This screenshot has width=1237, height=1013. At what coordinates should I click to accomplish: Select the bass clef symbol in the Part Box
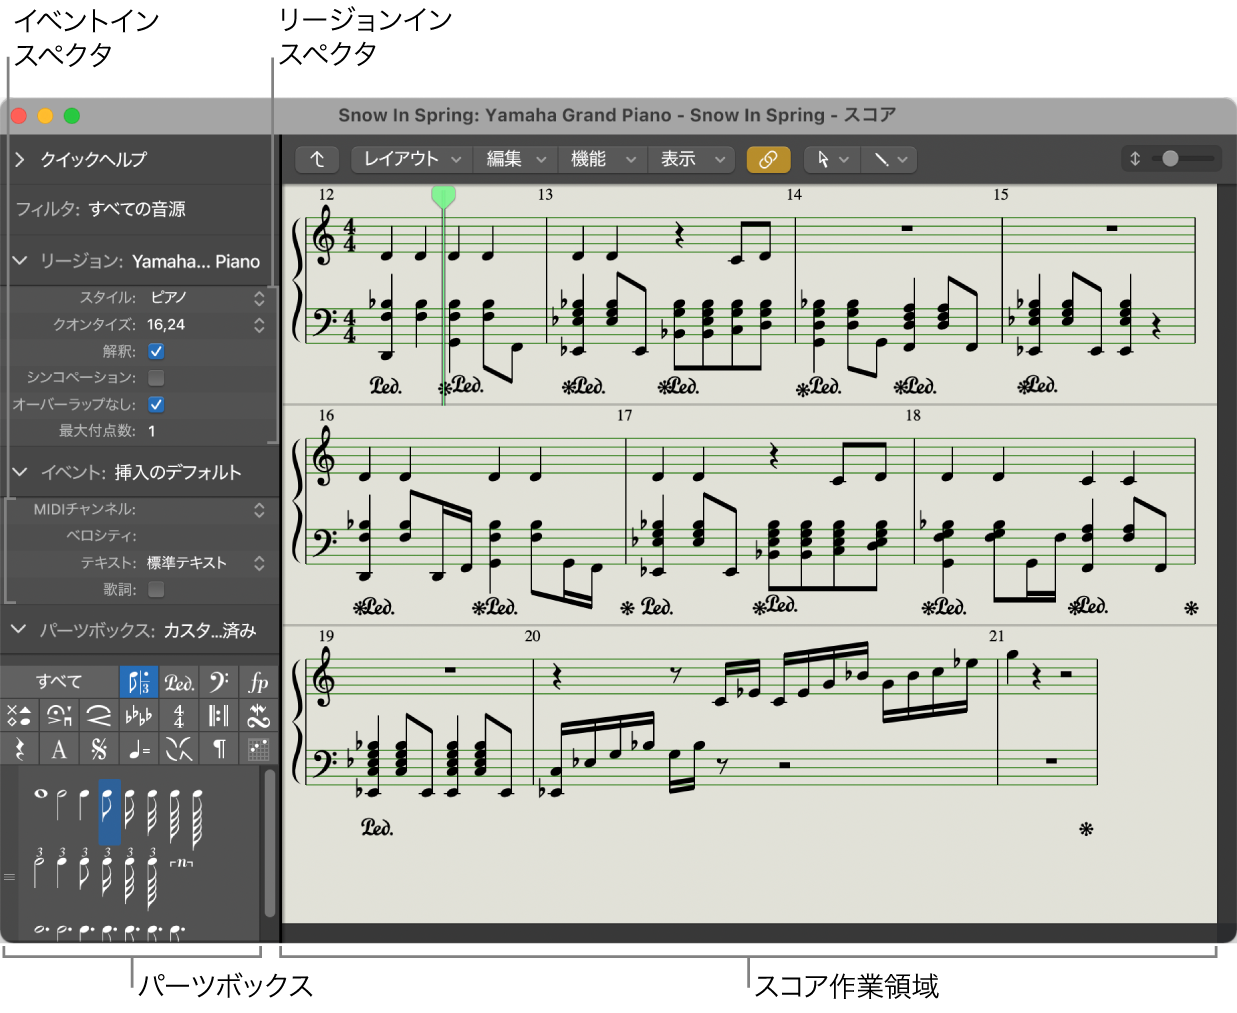click(x=218, y=683)
